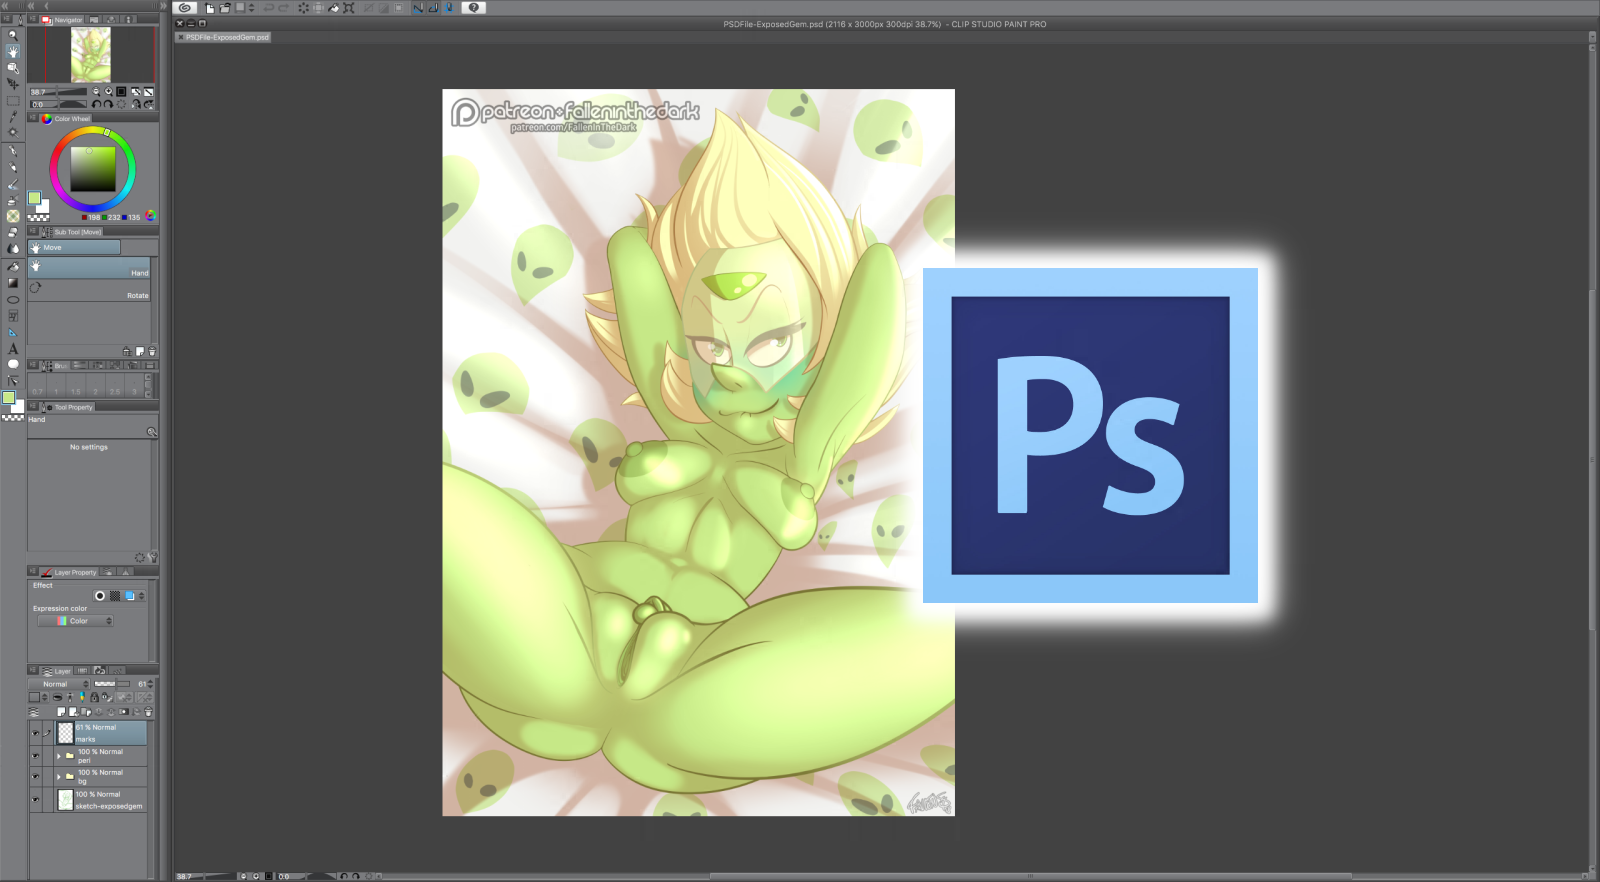Choose the Move Layer tool
1600x882 pixels.
[x=13, y=84]
